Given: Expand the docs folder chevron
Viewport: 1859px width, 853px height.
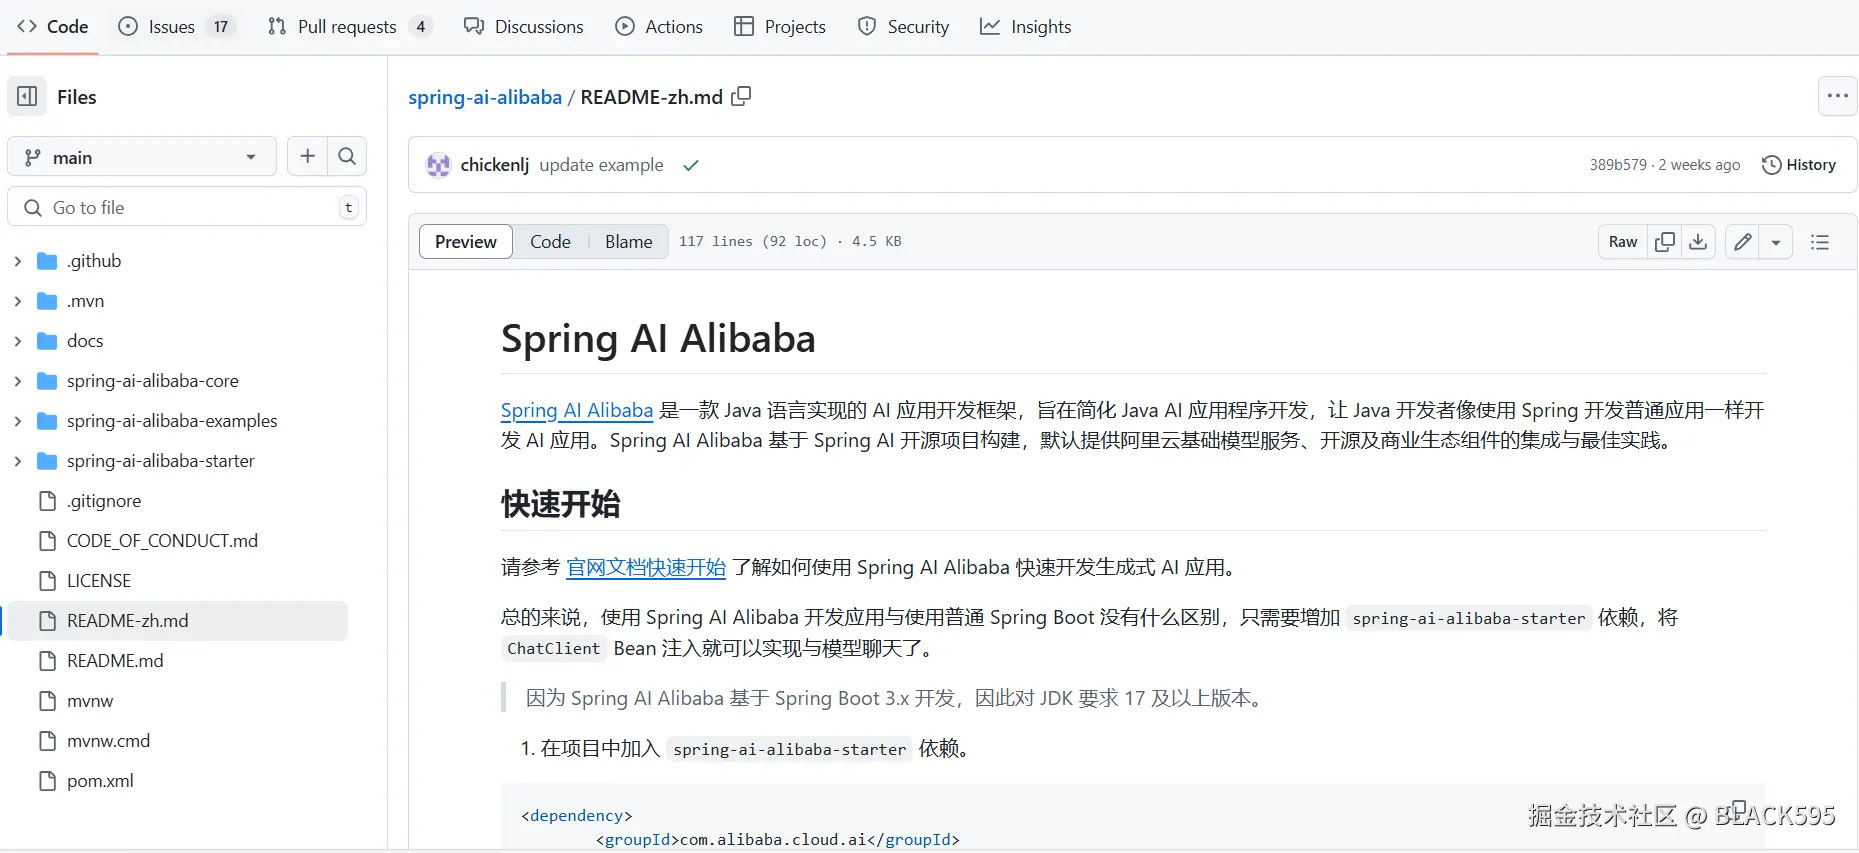Looking at the screenshot, I should [17, 341].
